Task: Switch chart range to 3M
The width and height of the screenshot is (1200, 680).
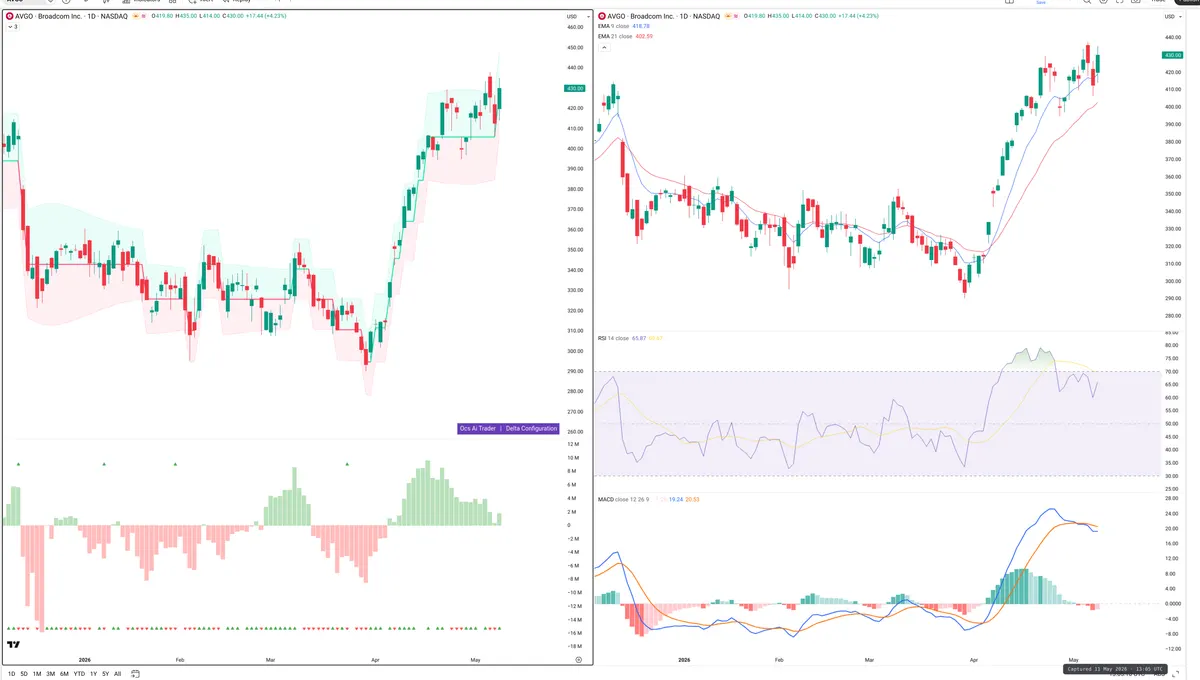Action: [50, 673]
